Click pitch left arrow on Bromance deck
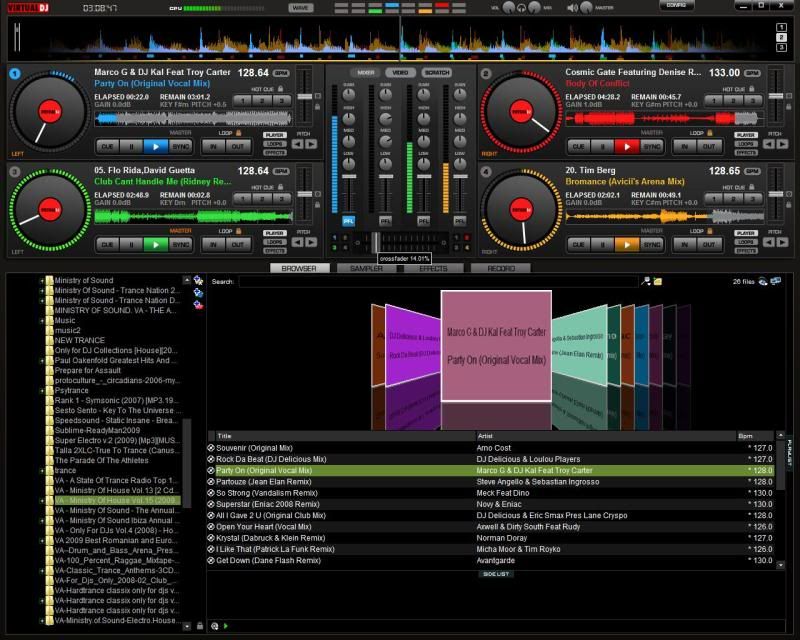This screenshot has width=800, height=640. (x=769, y=242)
